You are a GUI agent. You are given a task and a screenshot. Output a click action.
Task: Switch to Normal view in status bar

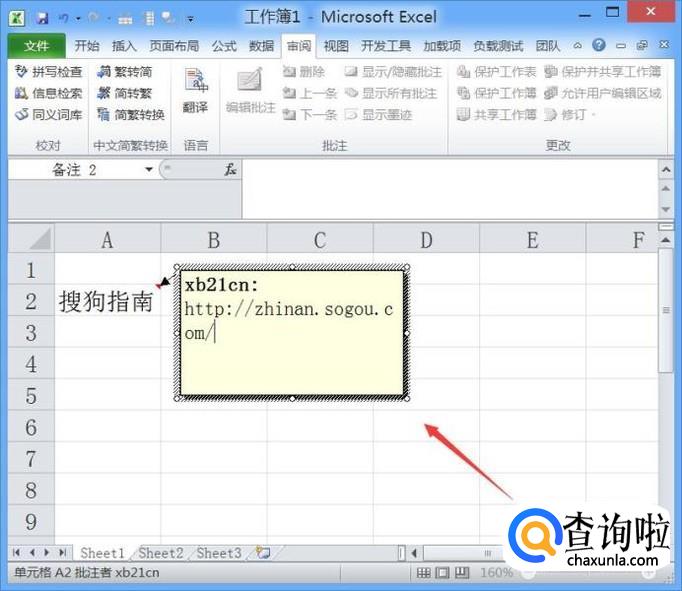click(423, 572)
